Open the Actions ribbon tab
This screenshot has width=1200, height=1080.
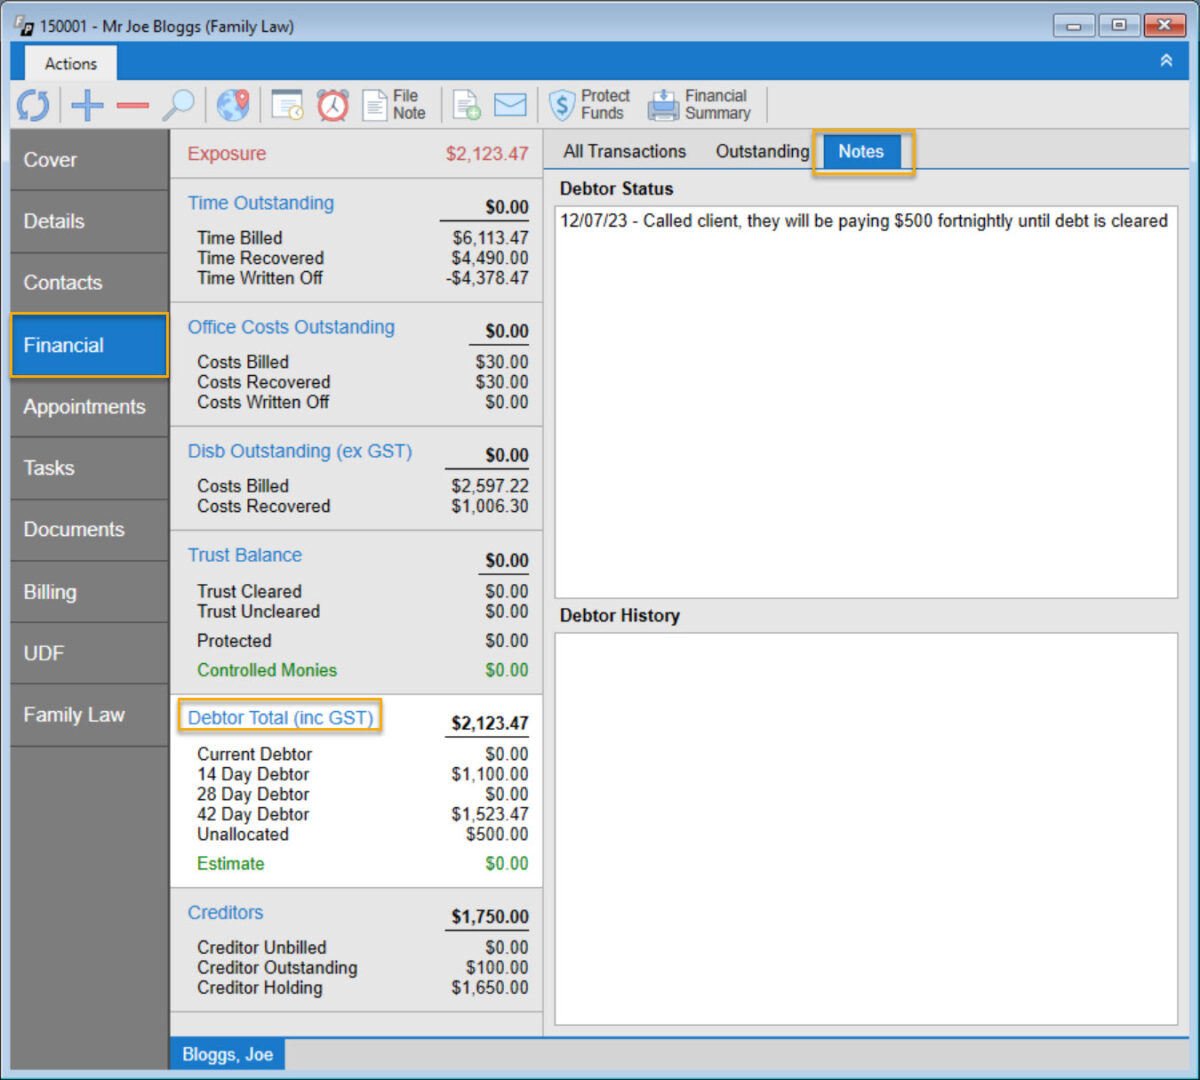71,63
